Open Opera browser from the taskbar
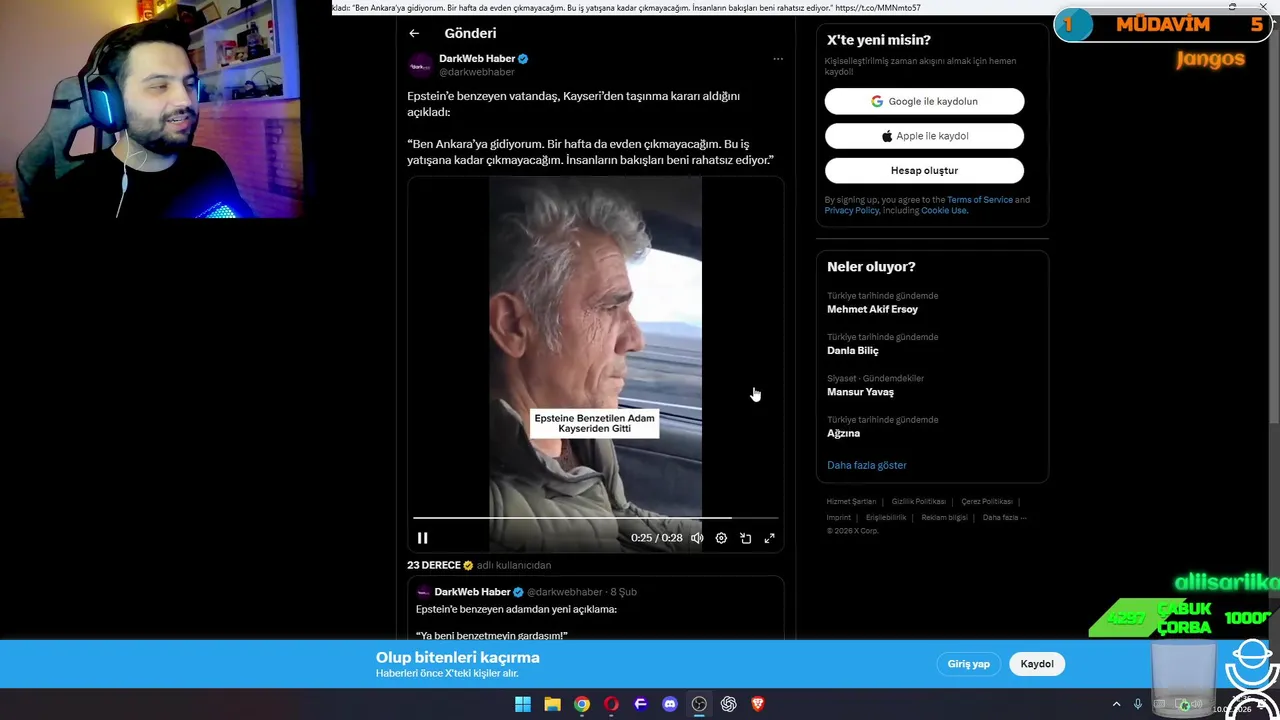Image resolution: width=1280 pixels, height=720 pixels. point(611,704)
